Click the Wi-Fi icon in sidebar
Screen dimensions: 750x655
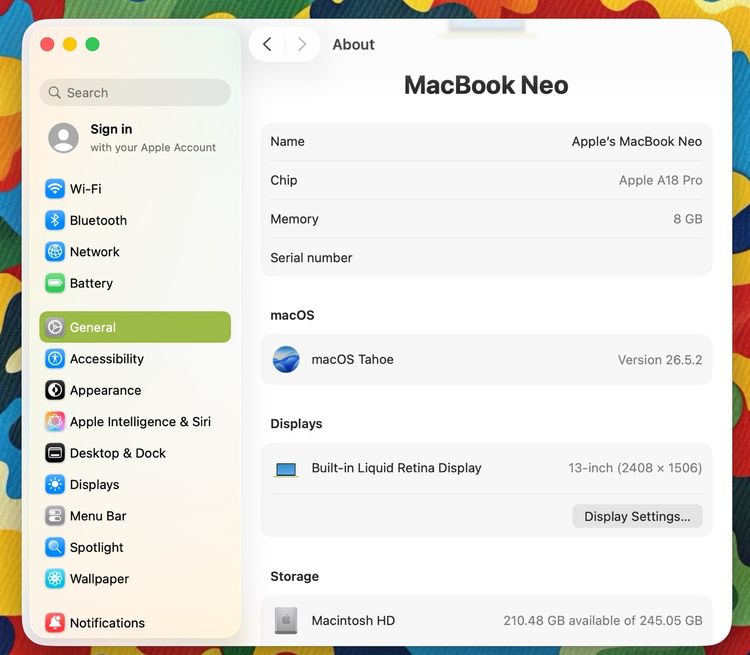tap(55, 189)
